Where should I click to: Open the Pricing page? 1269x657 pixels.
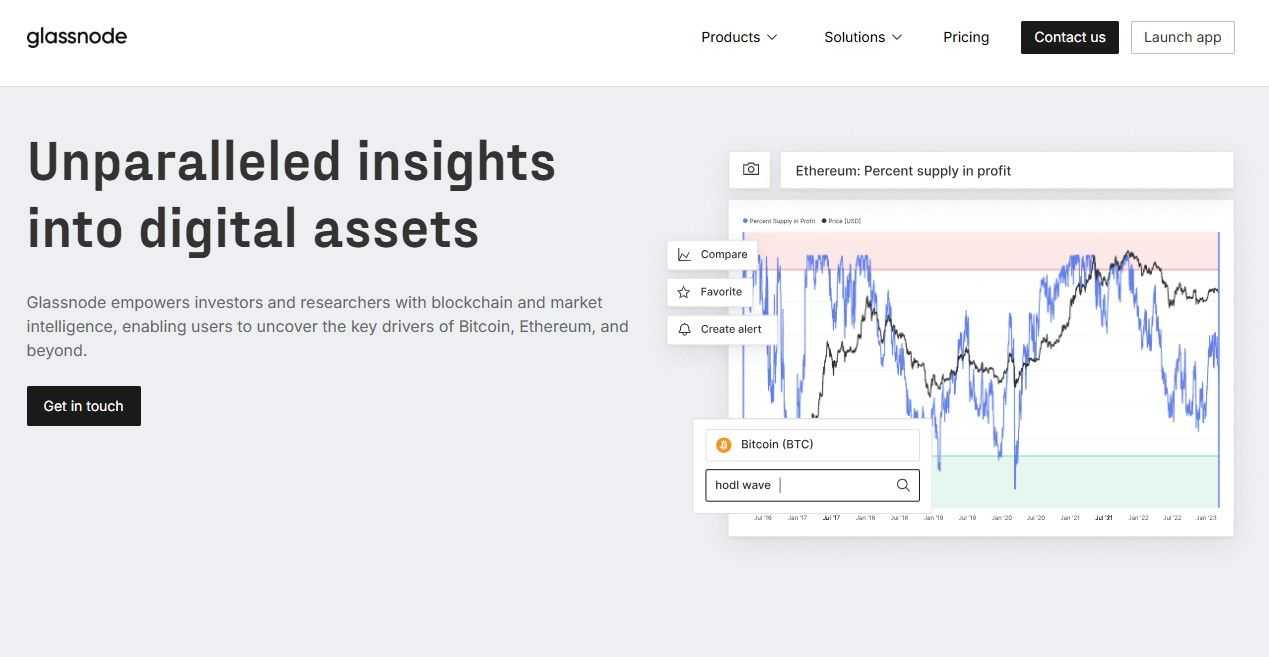(x=966, y=37)
